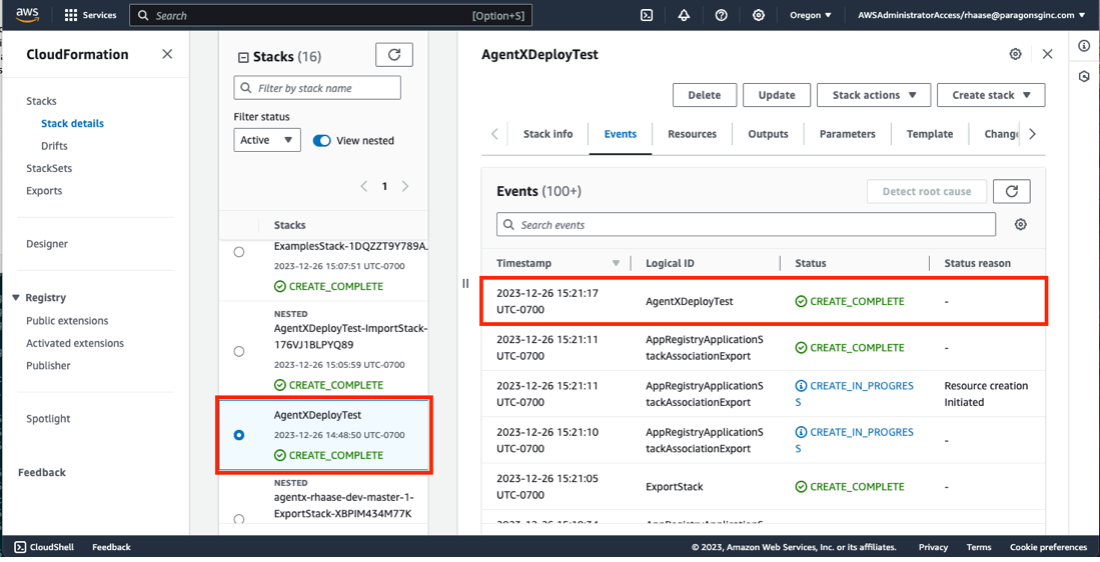Collapse the Stacks panel header icon

pyautogui.click(x=243, y=58)
